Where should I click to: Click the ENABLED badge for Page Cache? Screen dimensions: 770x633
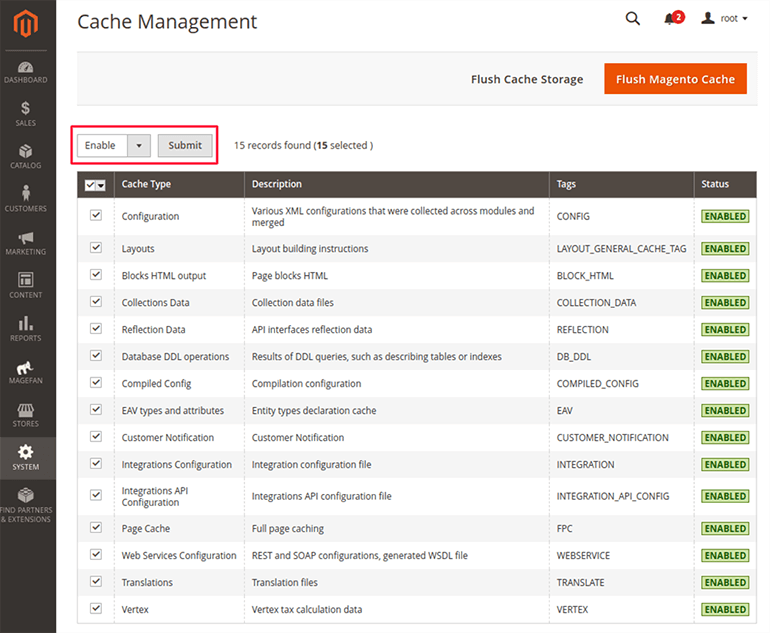[x=725, y=528]
